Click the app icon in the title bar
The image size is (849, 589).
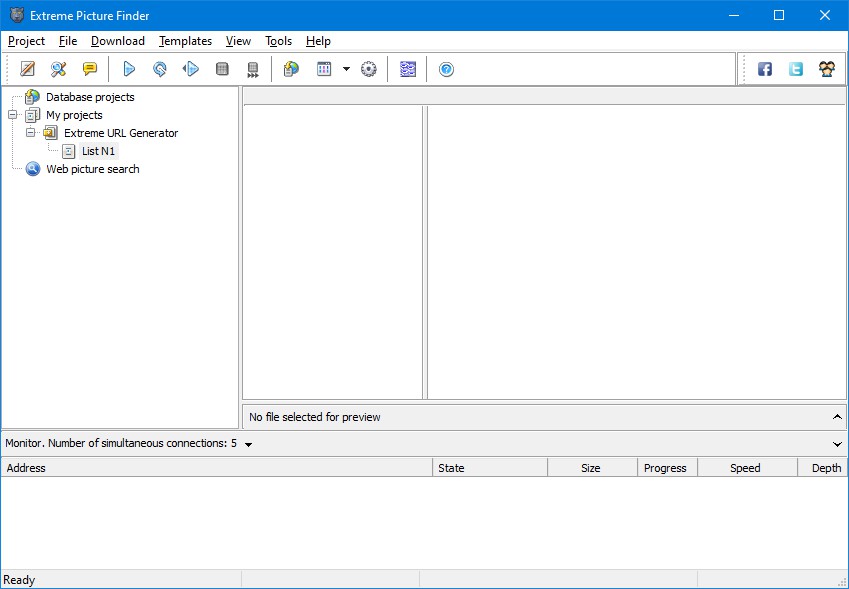point(17,15)
